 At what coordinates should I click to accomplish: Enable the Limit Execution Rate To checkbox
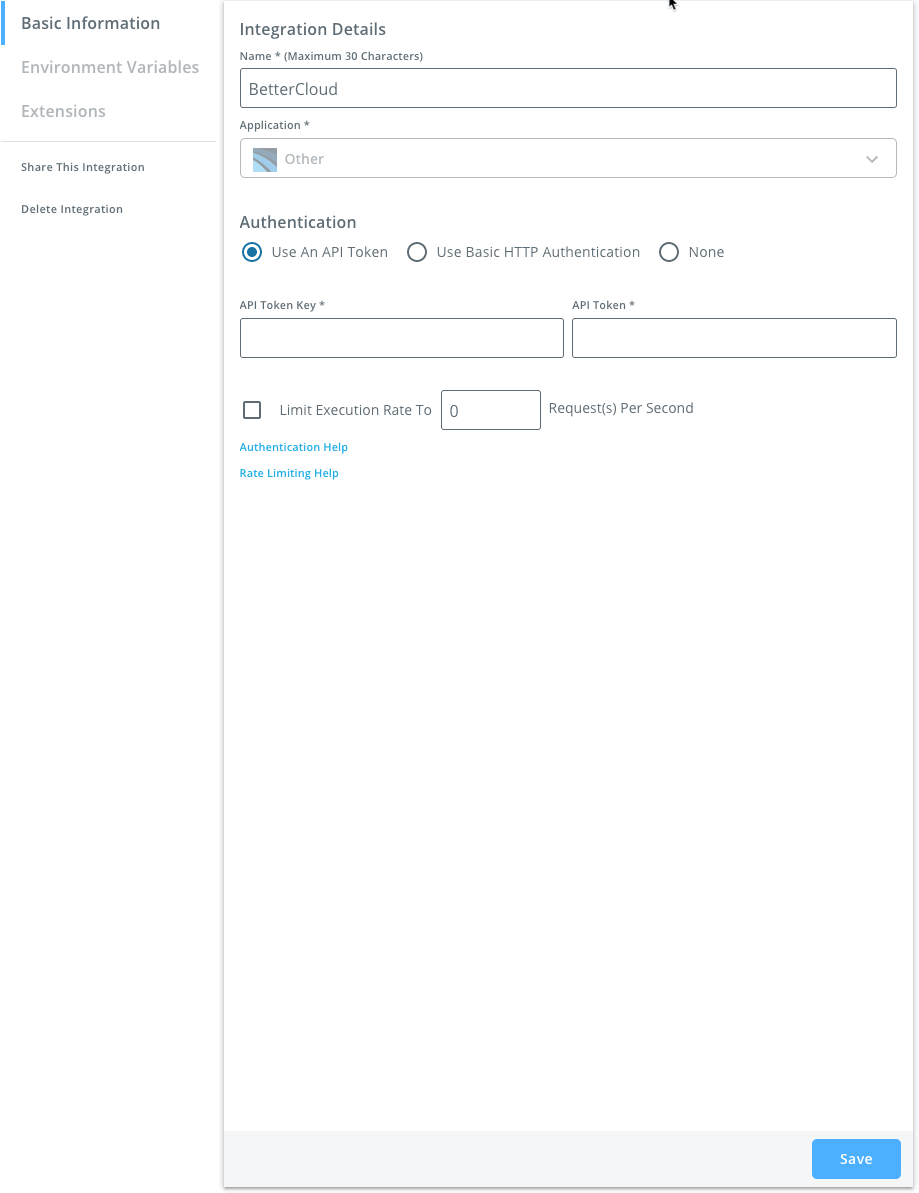(x=251, y=409)
